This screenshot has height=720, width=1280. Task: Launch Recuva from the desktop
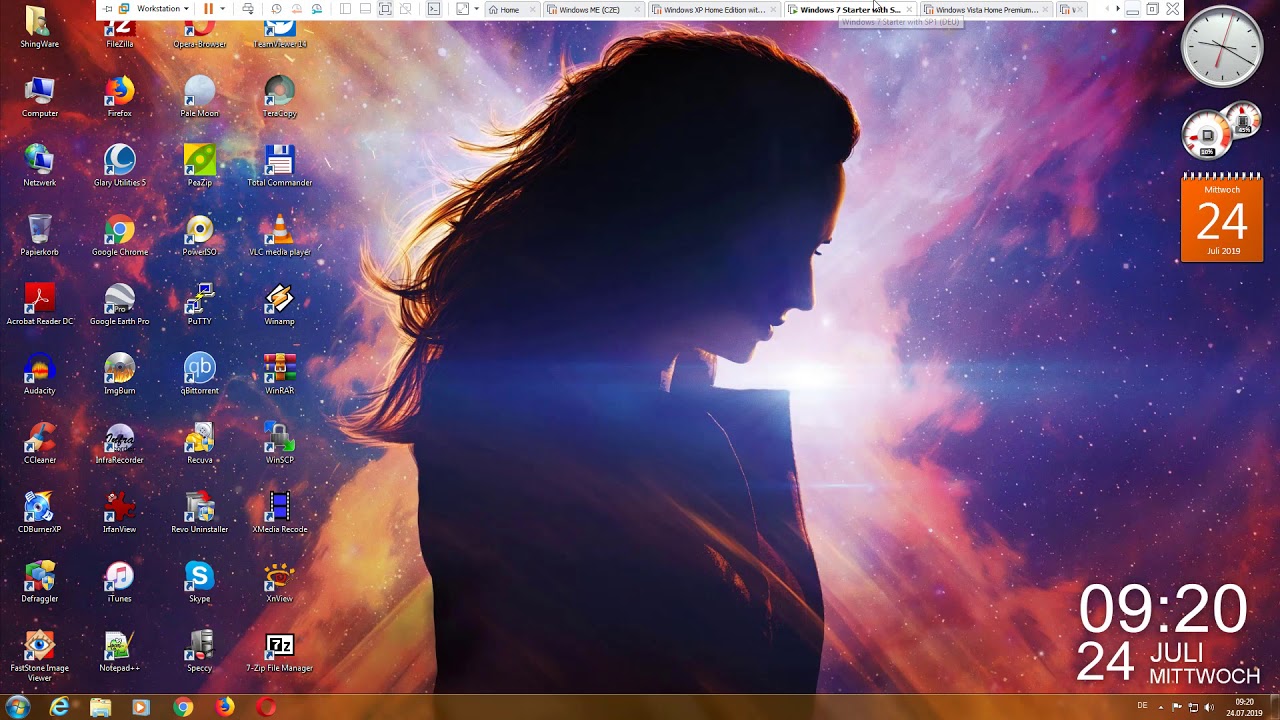[199, 443]
